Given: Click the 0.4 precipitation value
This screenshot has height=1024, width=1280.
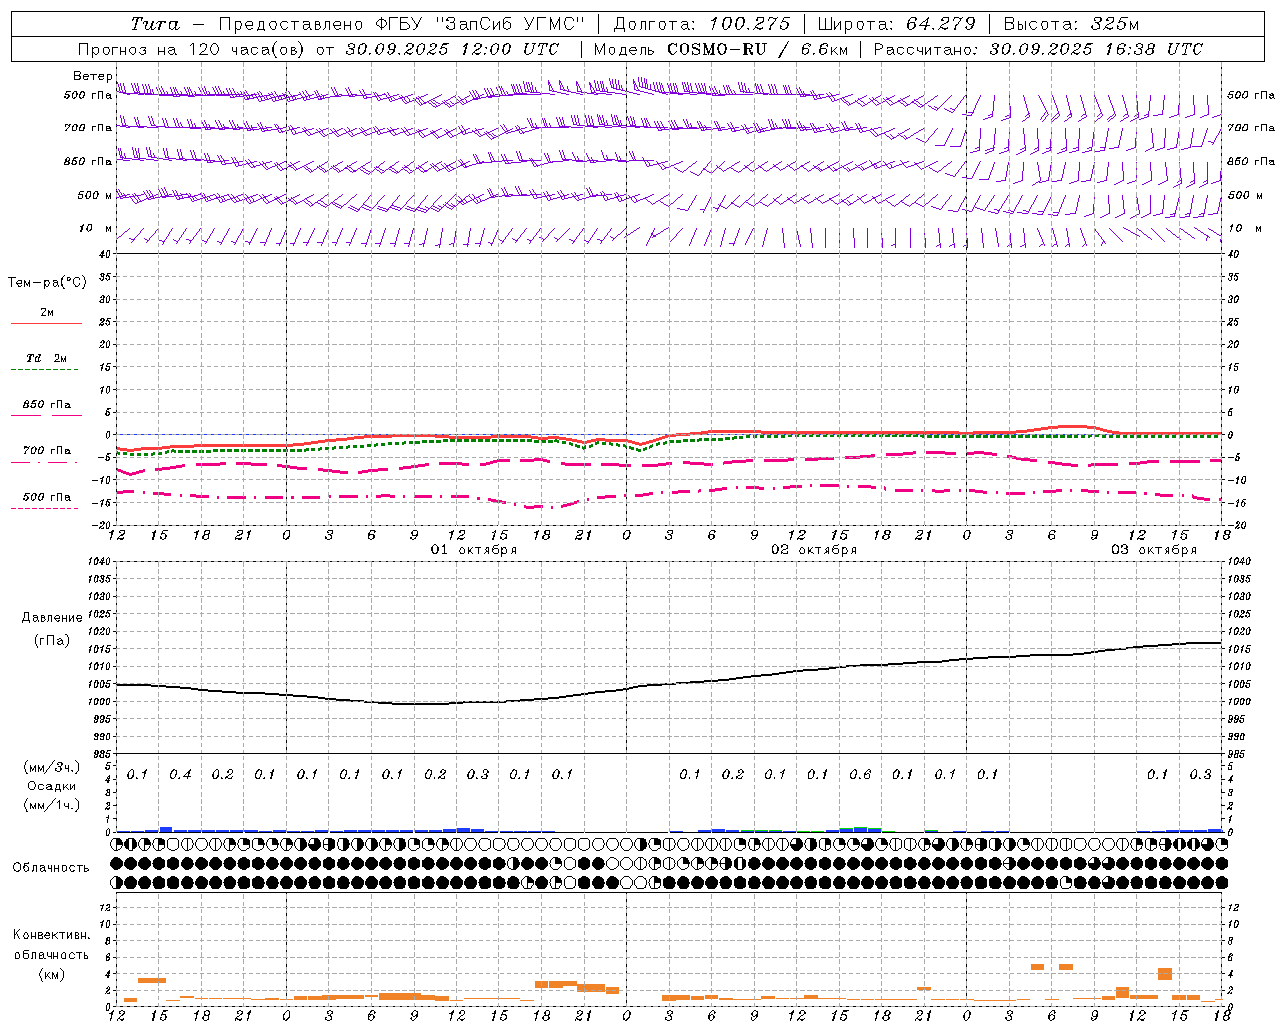Looking at the screenshot, I should point(180,775).
